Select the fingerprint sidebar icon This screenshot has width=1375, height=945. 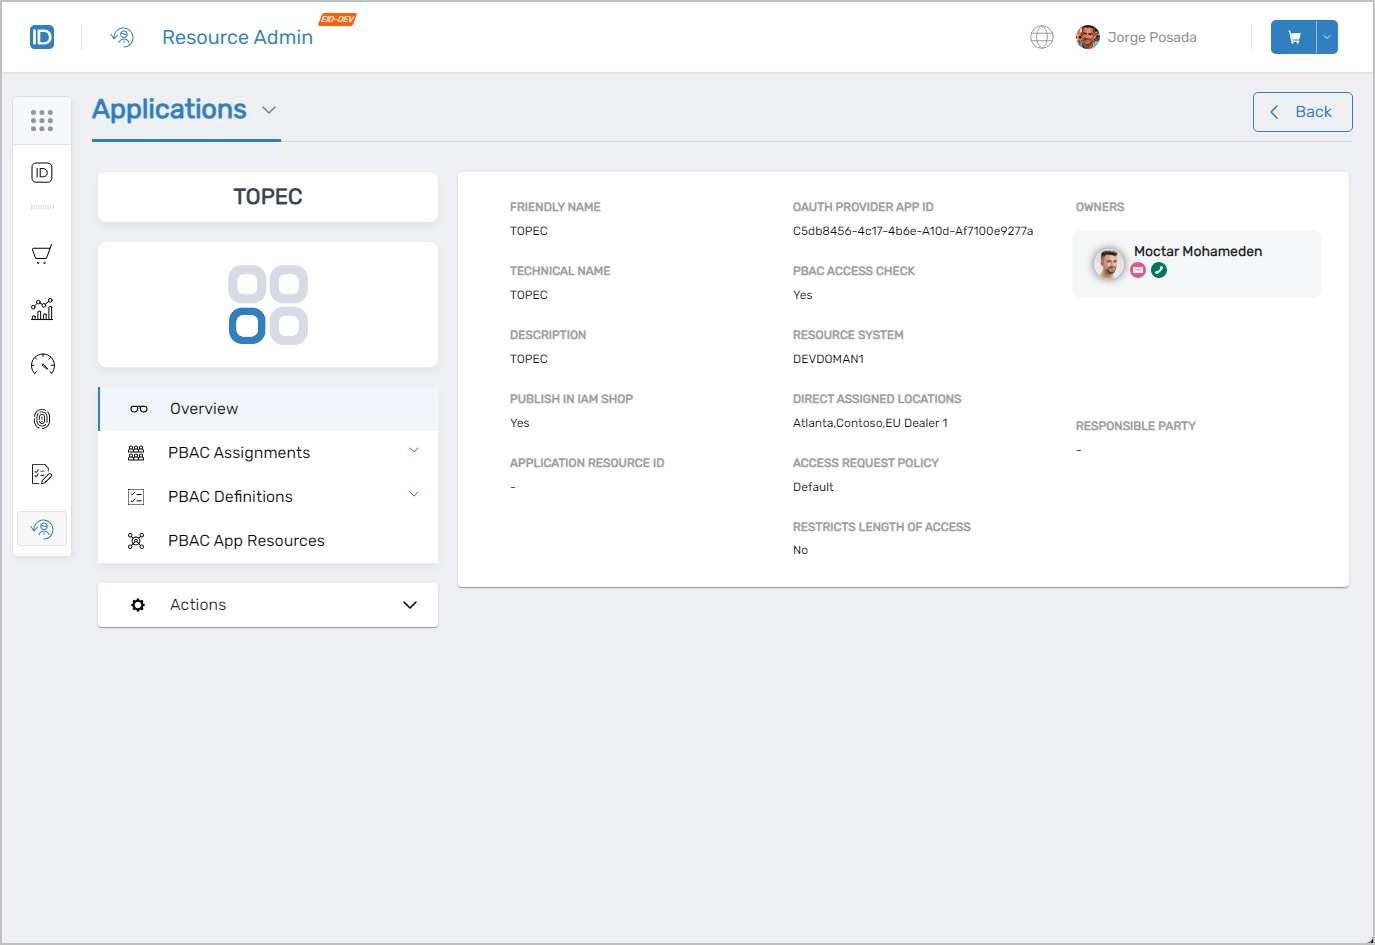click(x=42, y=418)
